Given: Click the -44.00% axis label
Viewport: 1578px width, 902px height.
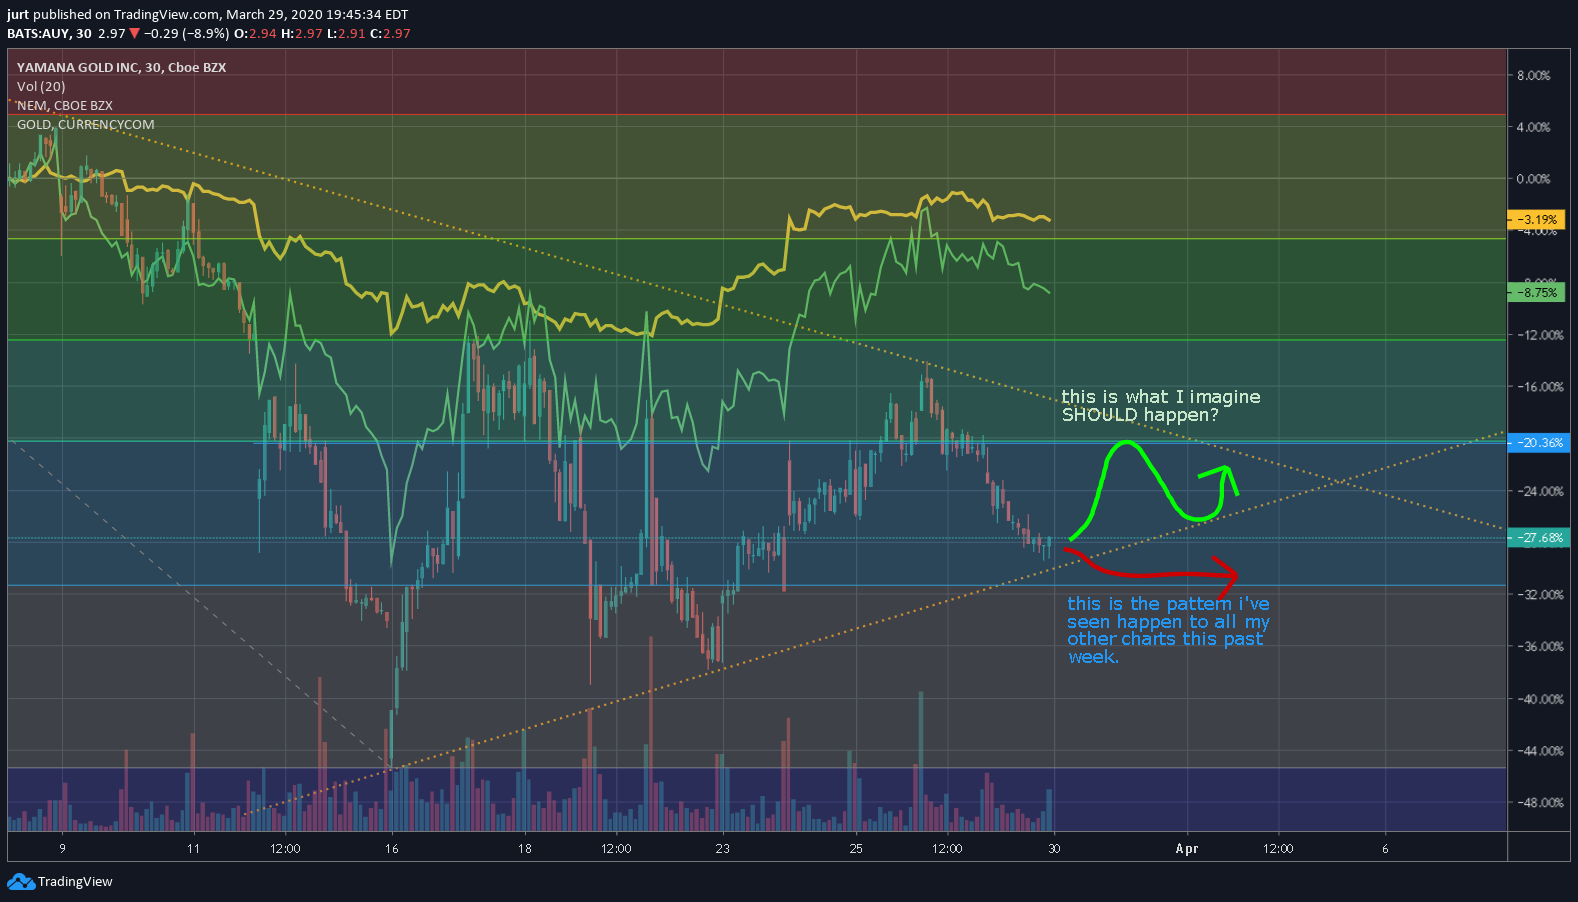Looking at the screenshot, I should coord(1538,751).
